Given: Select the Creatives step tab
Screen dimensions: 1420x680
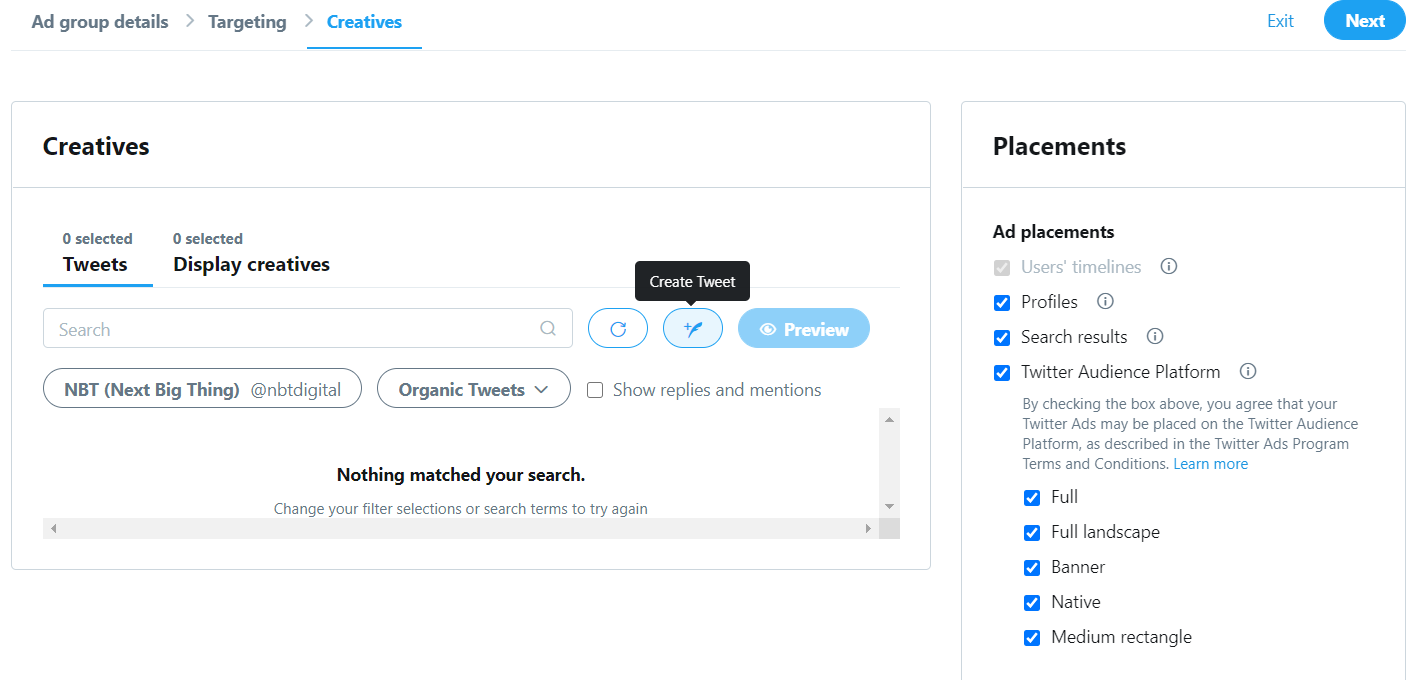Looking at the screenshot, I should point(364,21).
